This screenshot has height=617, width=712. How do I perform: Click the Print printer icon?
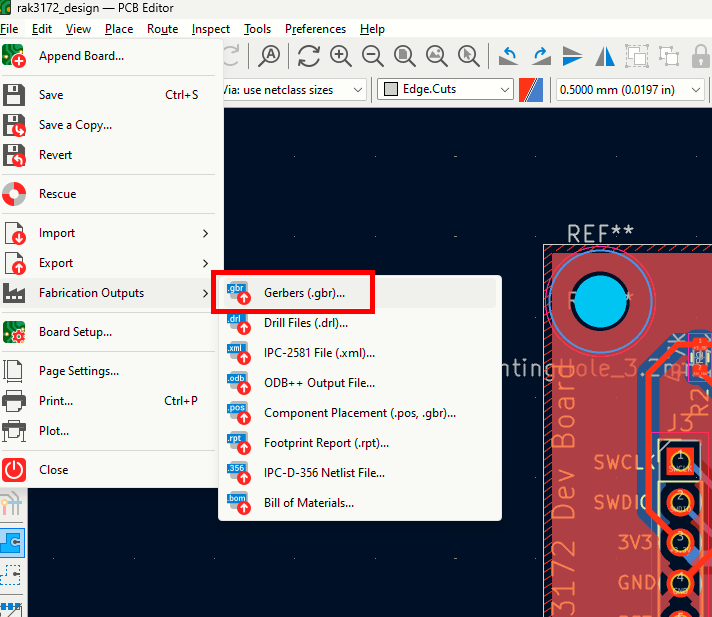pos(14,401)
